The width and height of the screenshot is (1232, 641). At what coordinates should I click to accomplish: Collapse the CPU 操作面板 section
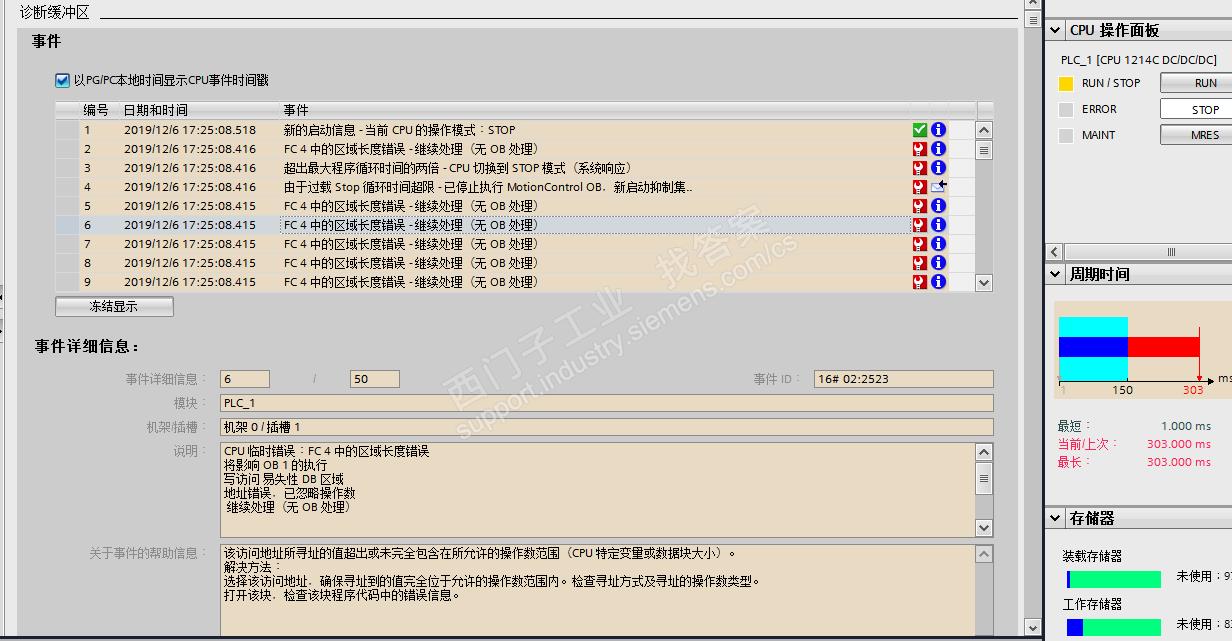(x=1056, y=30)
